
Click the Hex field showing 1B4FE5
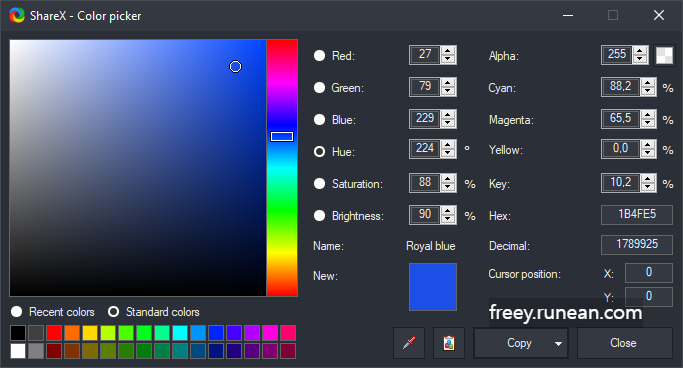point(637,215)
